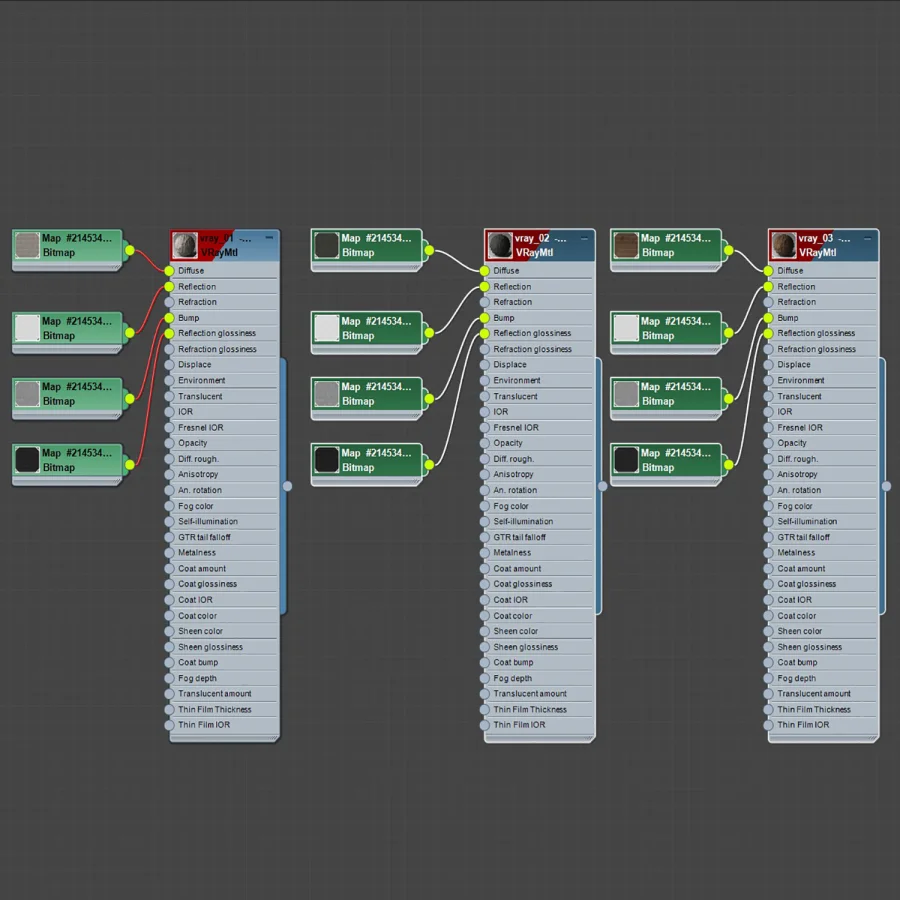This screenshot has height=900, width=900.
Task: Collapse the vray_03 node with minus button
Action: 868,238
